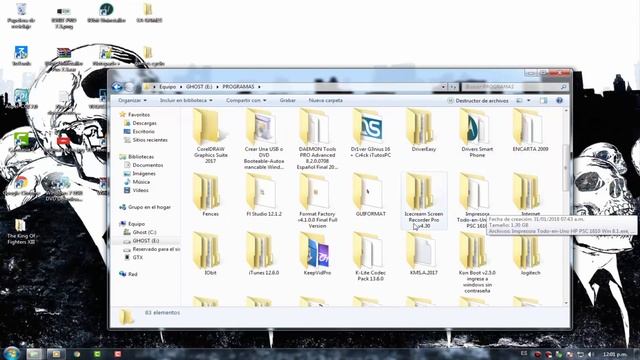Click PROGRAMAS in the address breadcrumb

(x=238, y=87)
